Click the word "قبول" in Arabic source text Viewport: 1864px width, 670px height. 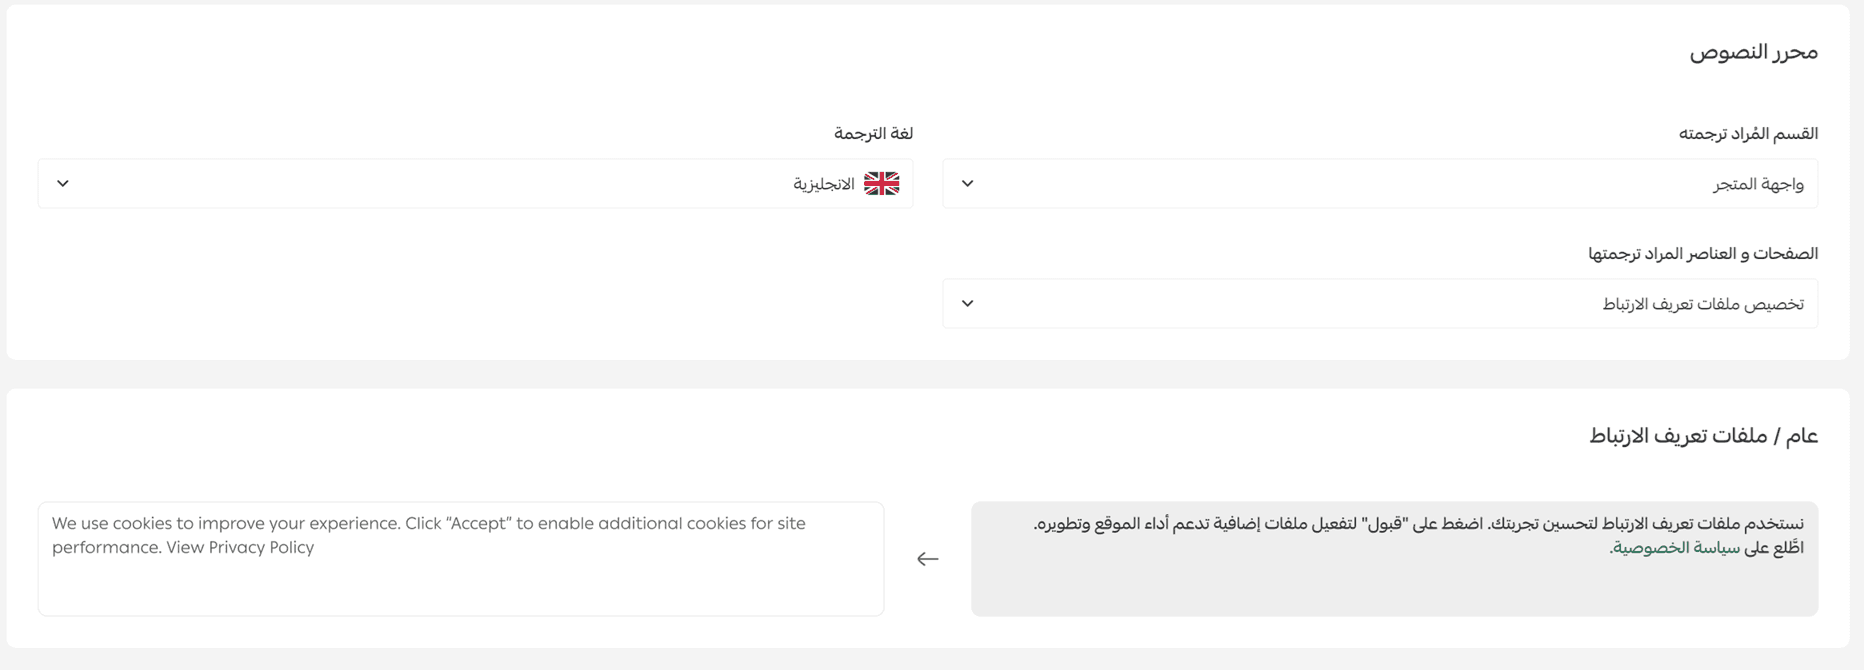1383,524
